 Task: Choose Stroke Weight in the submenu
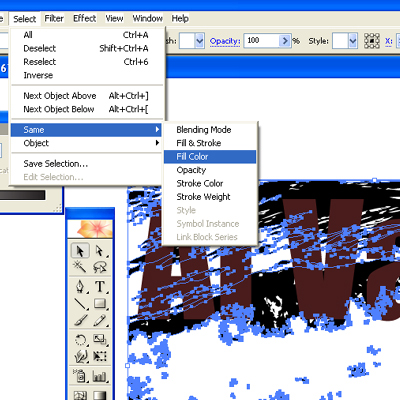coord(210,197)
